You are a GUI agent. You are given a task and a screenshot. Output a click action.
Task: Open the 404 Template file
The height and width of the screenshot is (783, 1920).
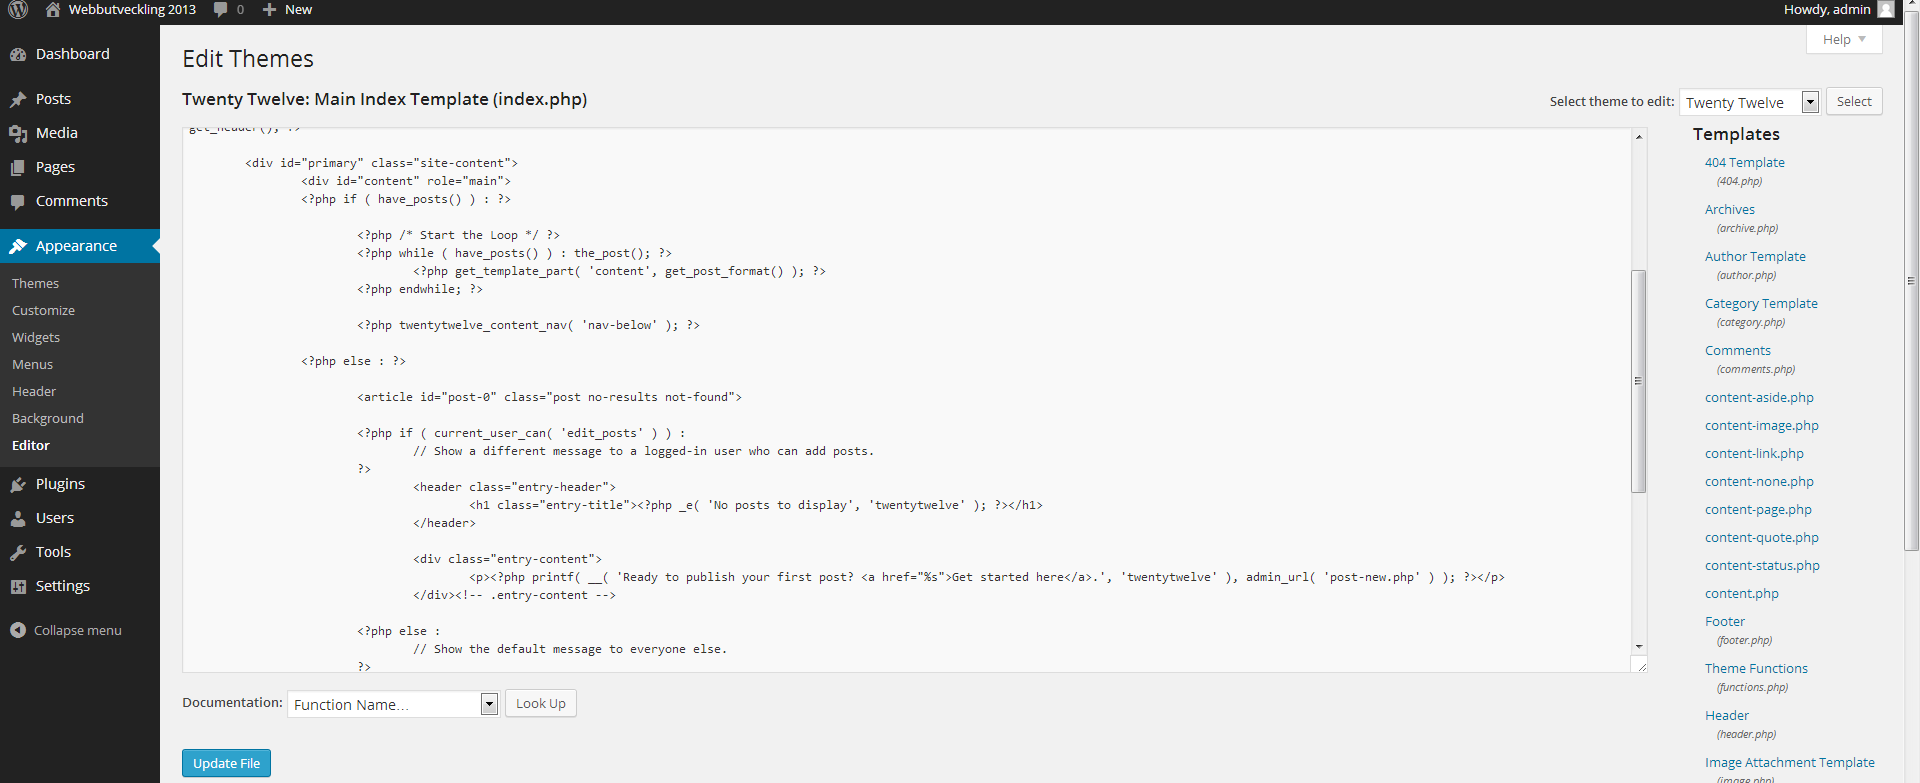[1745, 162]
